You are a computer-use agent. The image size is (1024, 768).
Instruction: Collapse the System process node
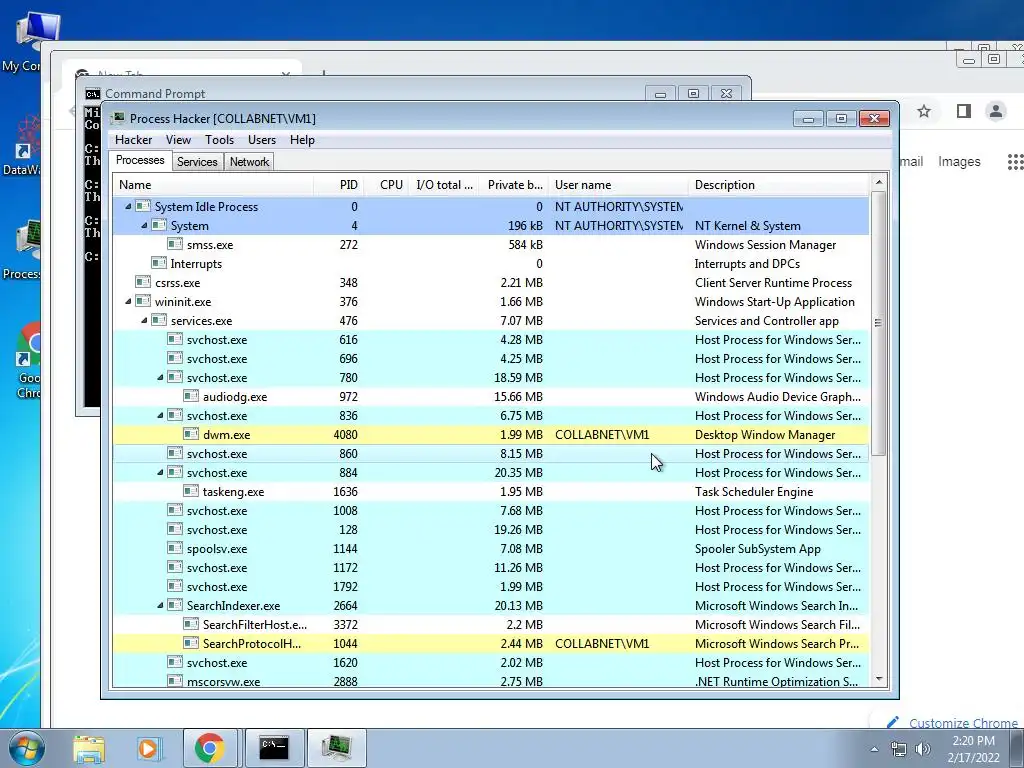pos(144,225)
